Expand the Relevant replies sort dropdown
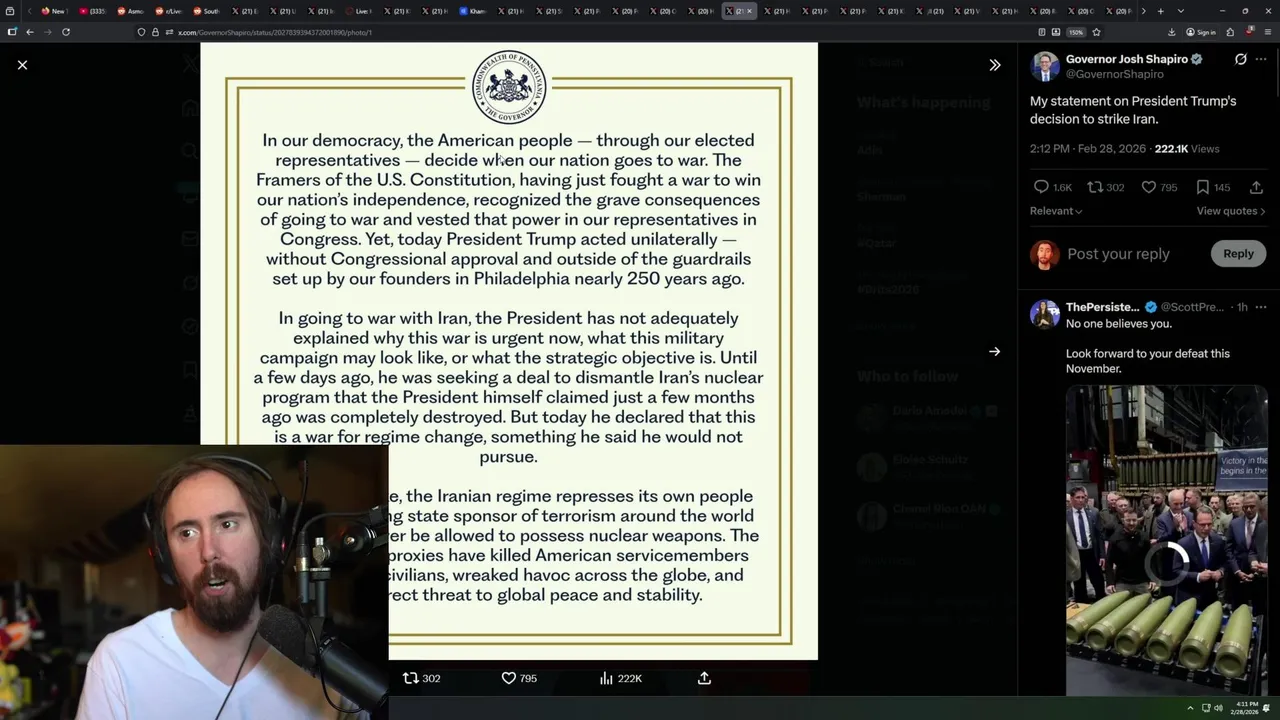1280x720 pixels. click(x=1056, y=211)
